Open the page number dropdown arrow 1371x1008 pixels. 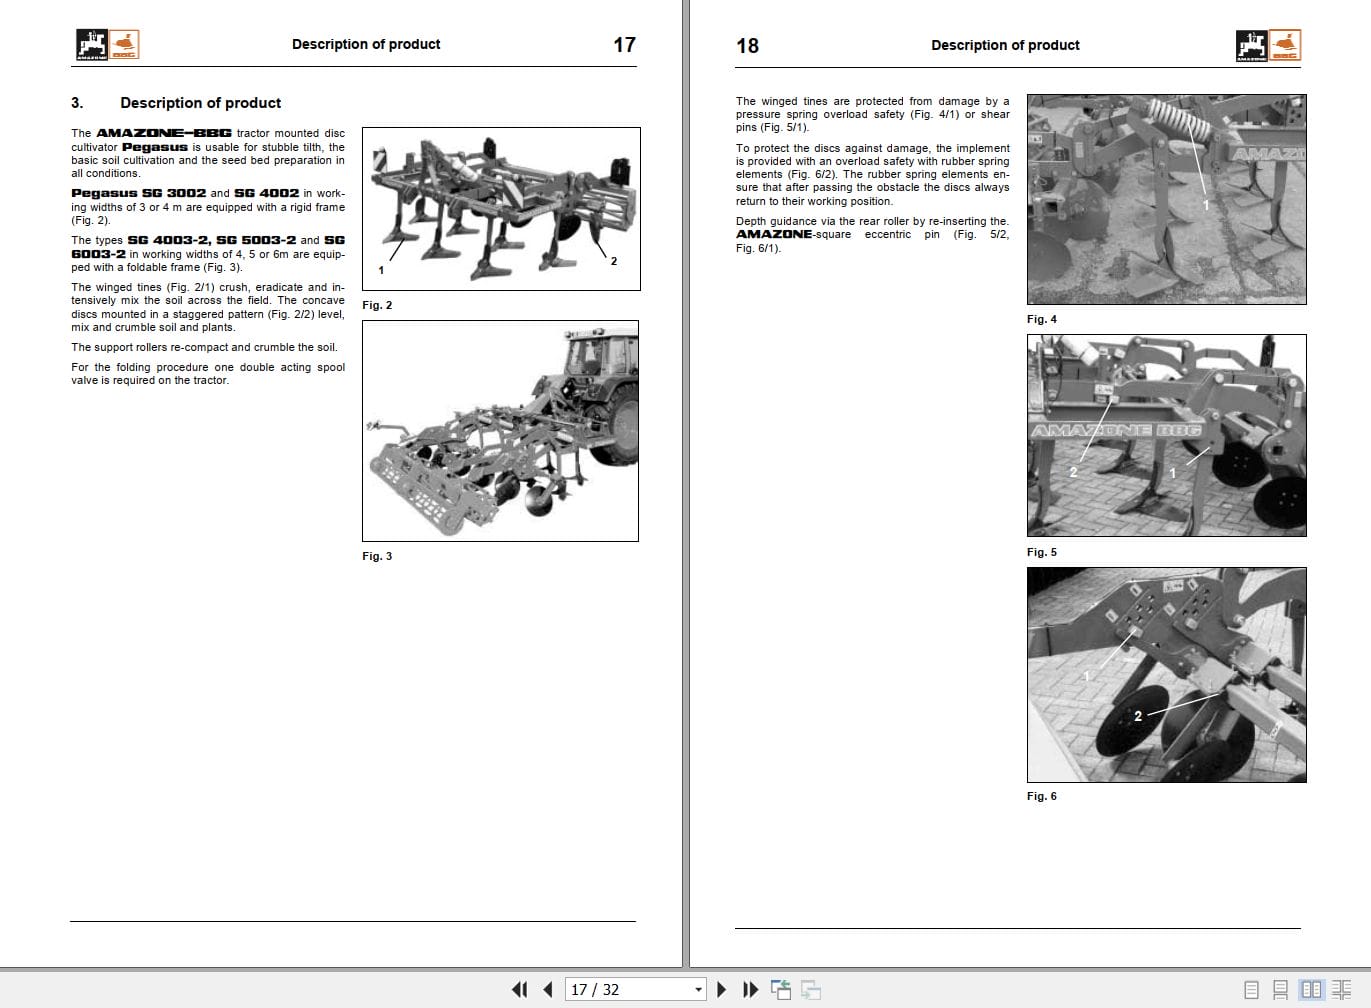698,990
